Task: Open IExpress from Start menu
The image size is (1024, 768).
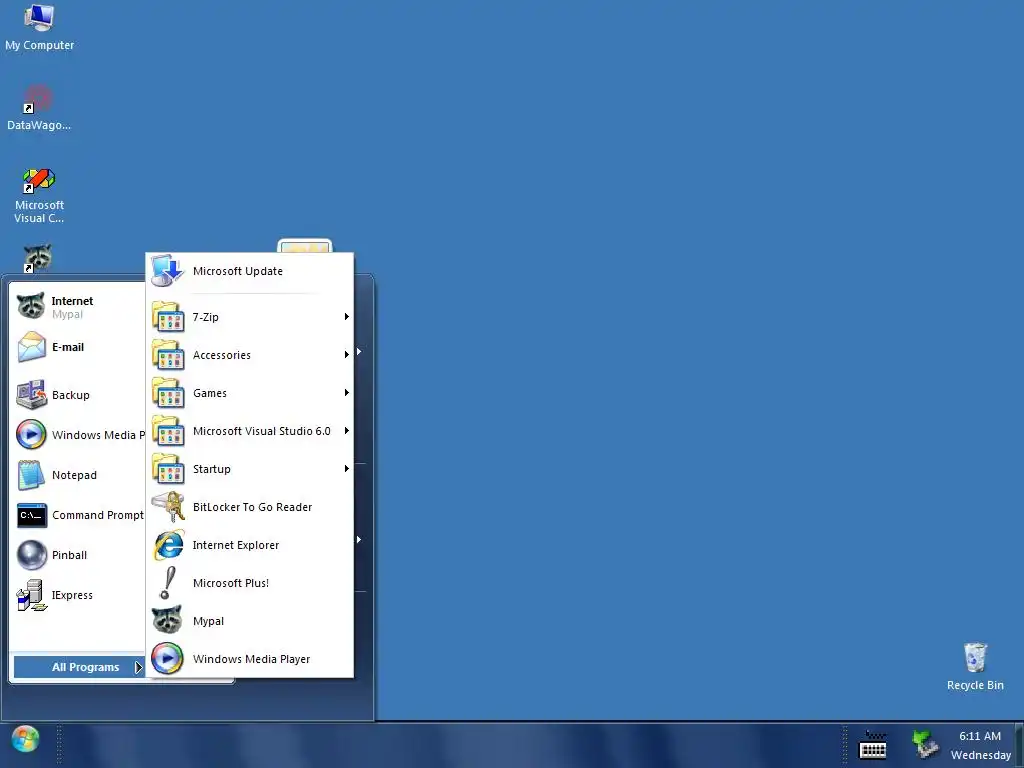Action: pos(77,595)
